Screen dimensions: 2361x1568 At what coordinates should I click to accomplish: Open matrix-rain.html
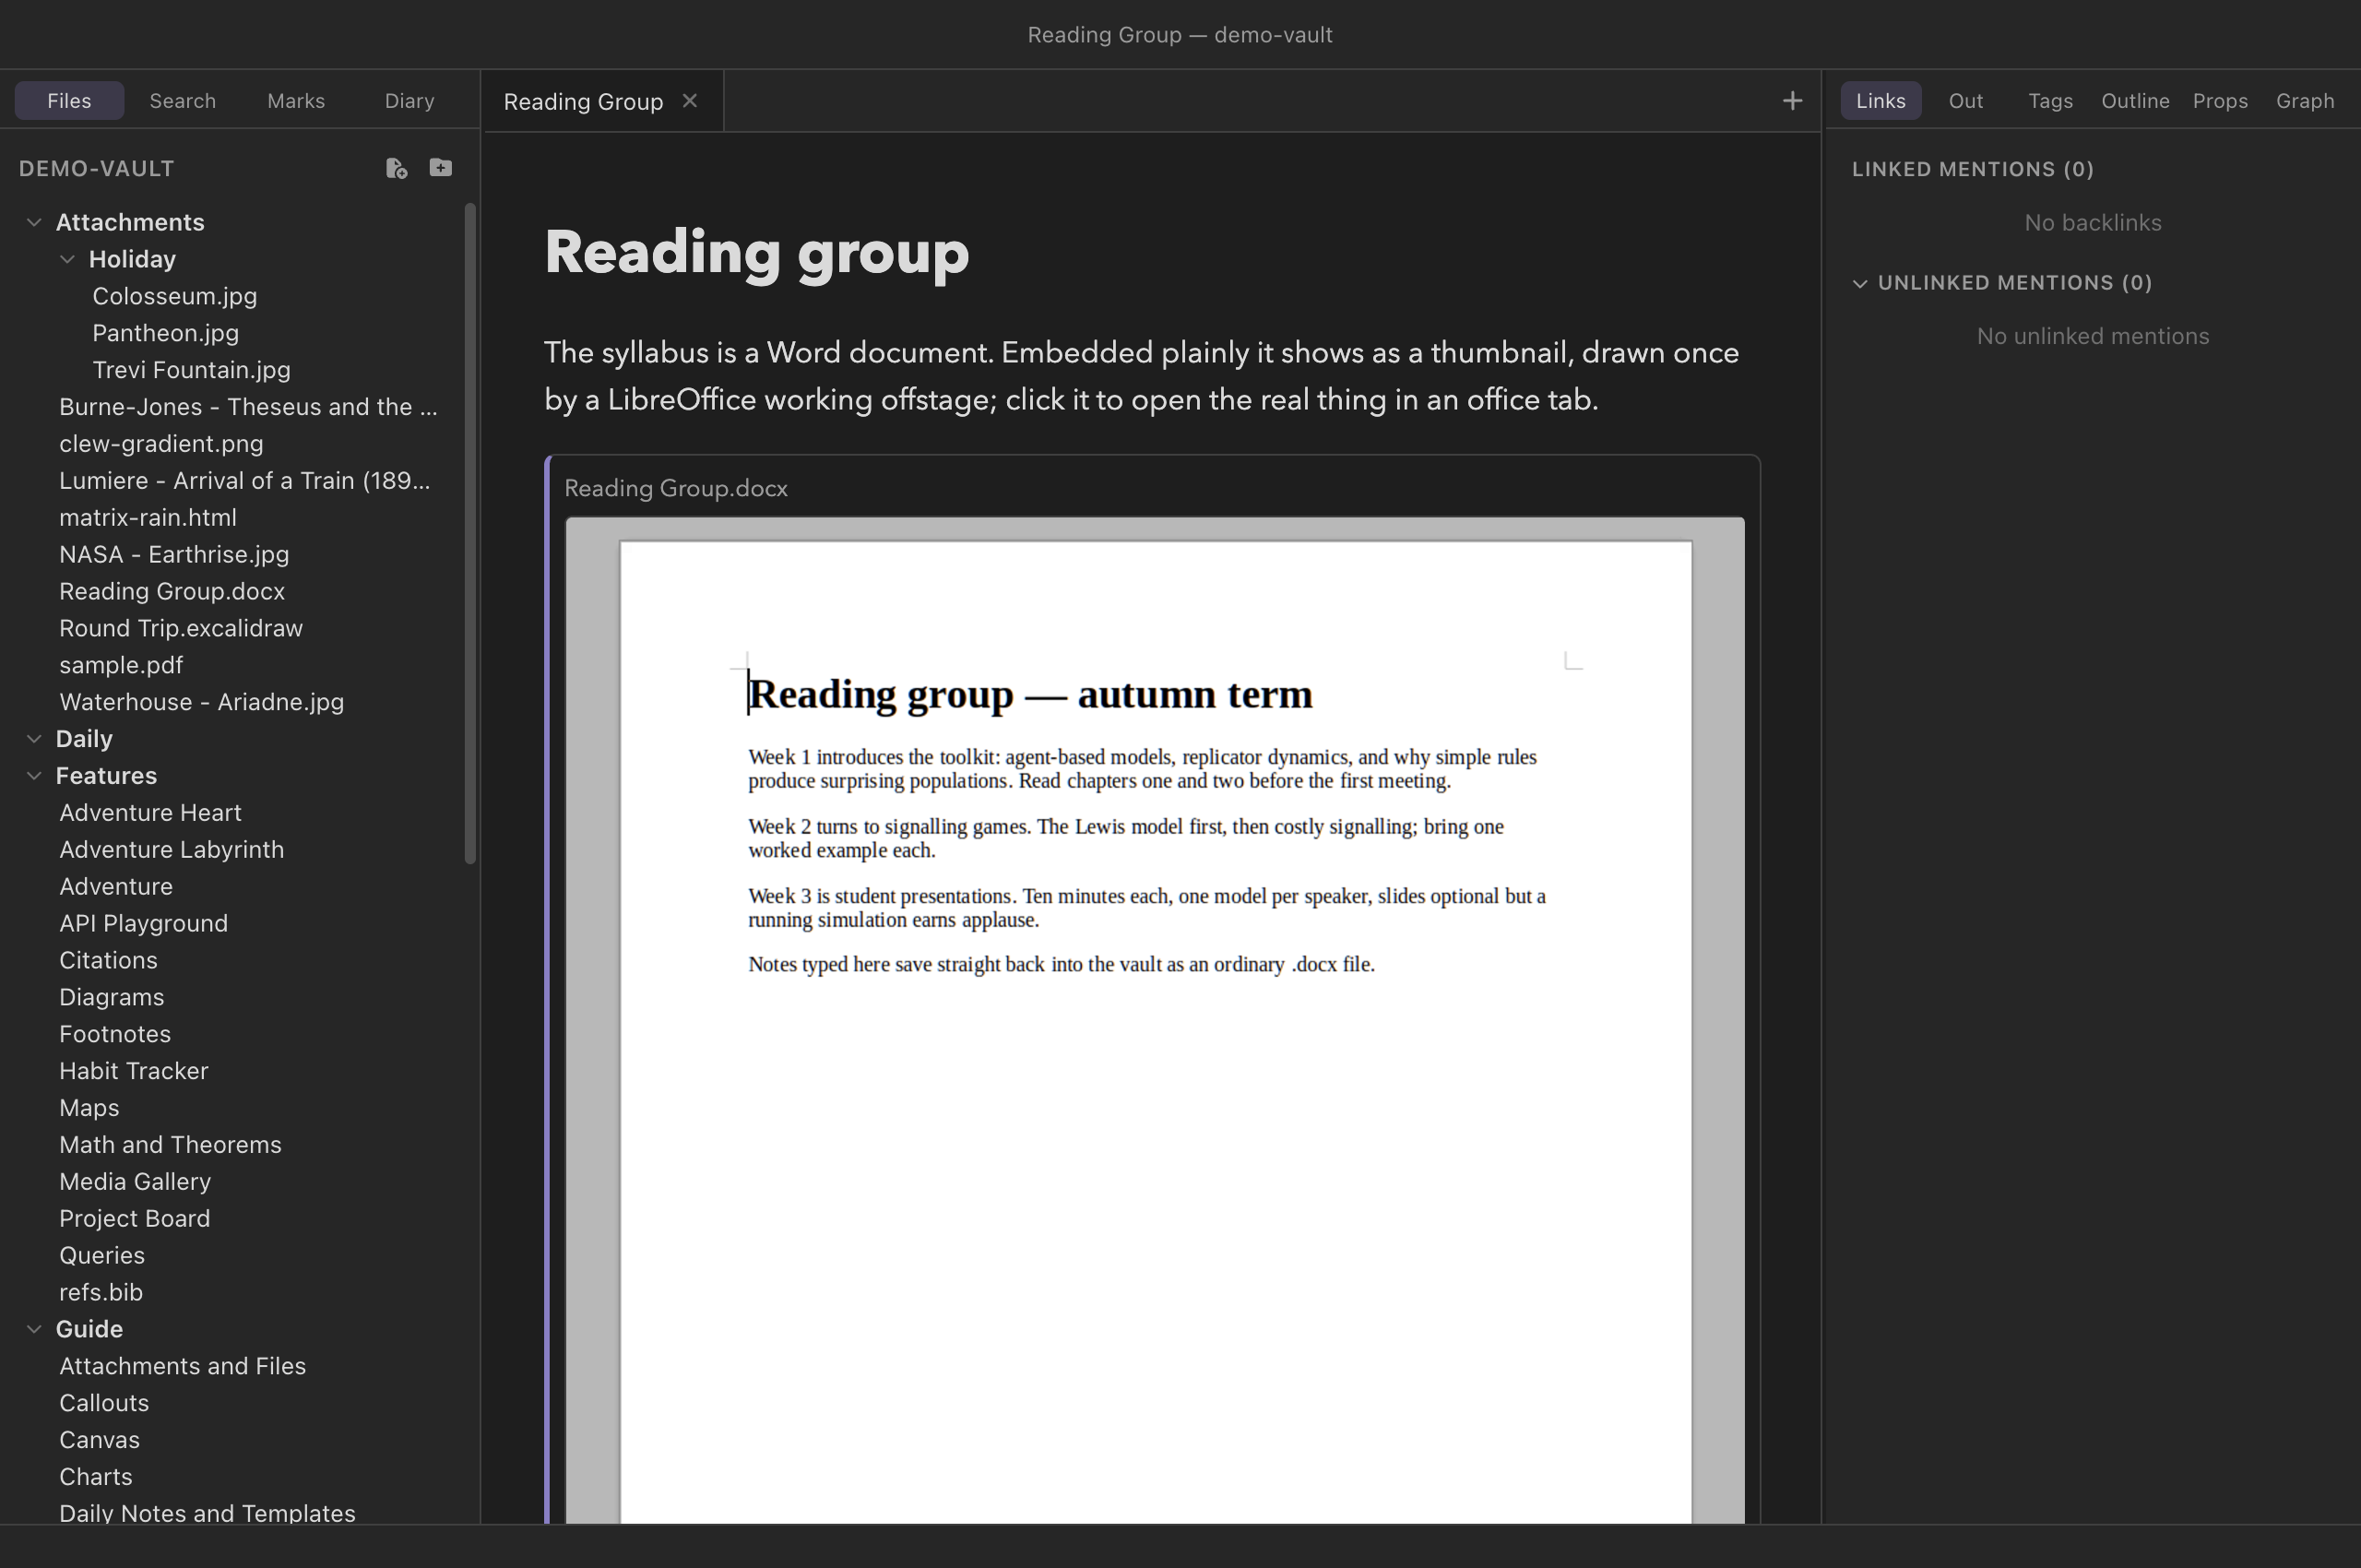pyautogui.click(x=148, y=518)
